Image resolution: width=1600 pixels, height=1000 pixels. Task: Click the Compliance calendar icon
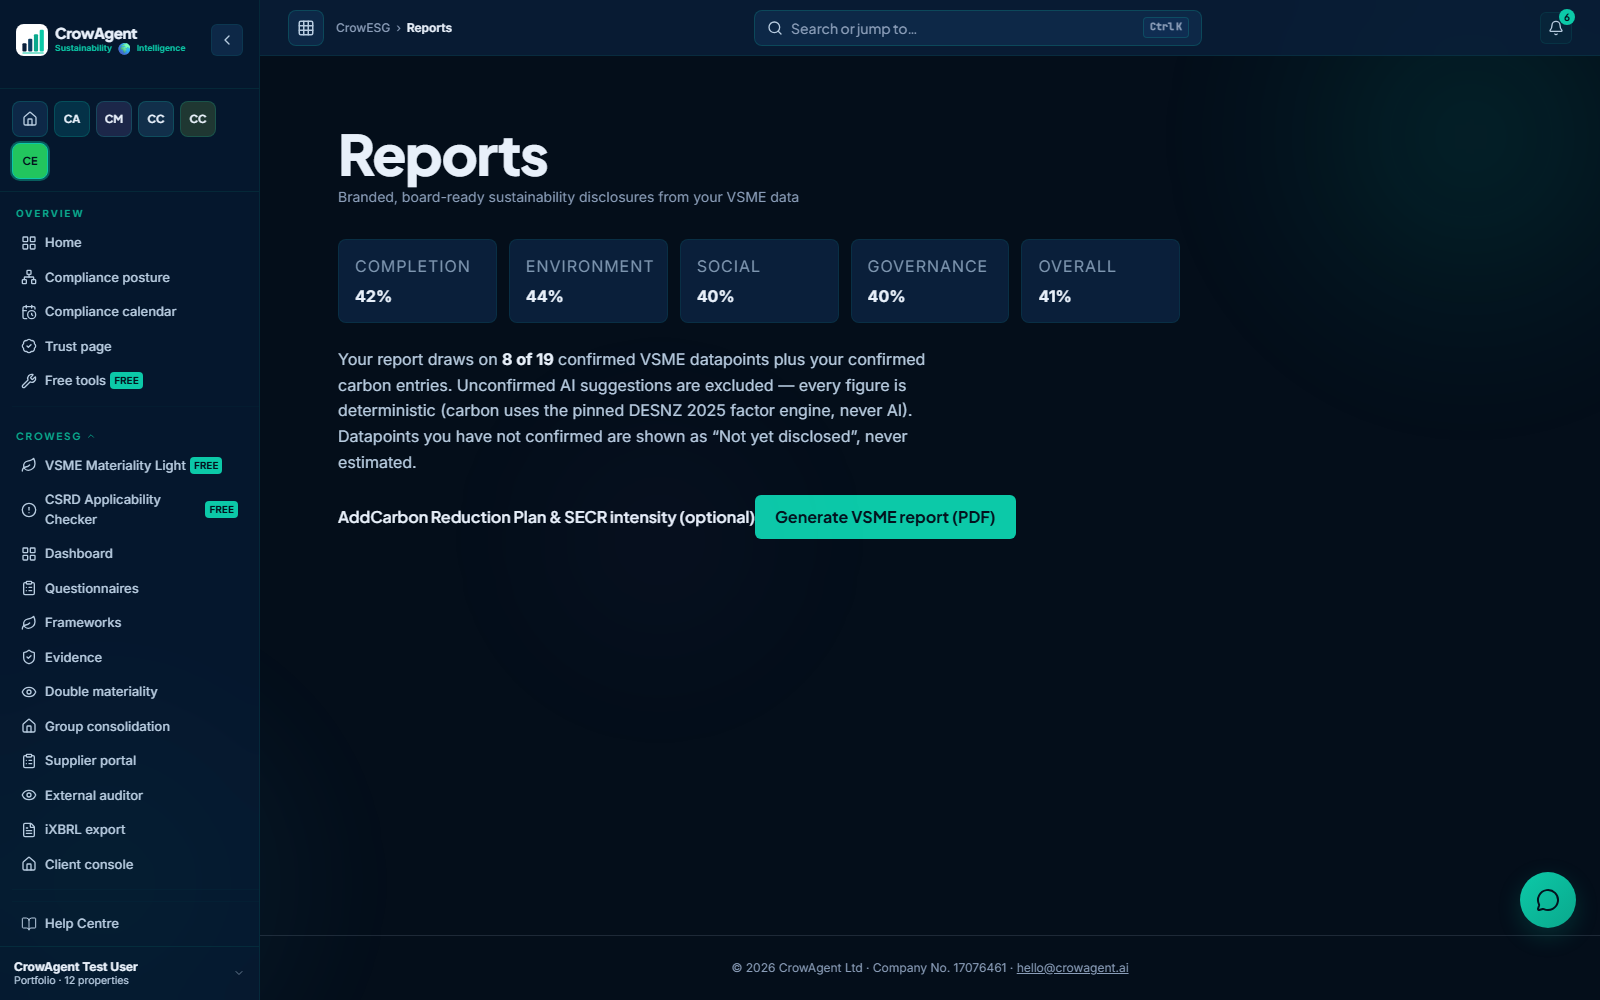click(x=29, y=312)
